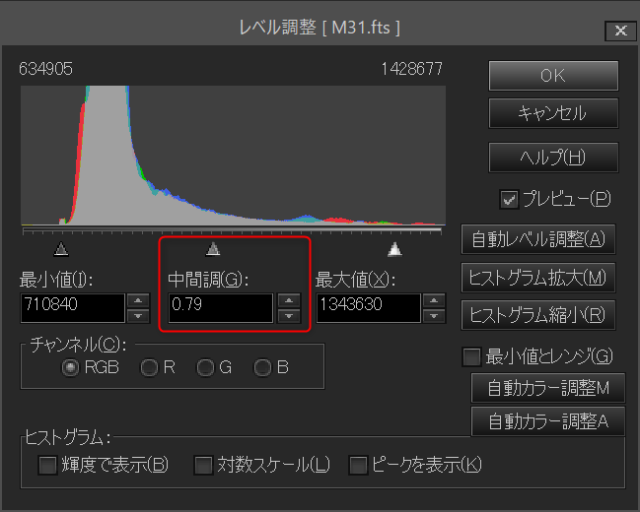Toggle the プレビュー(P) checkbox
Viewport: 640px width, 512px height.
point(510,199)
